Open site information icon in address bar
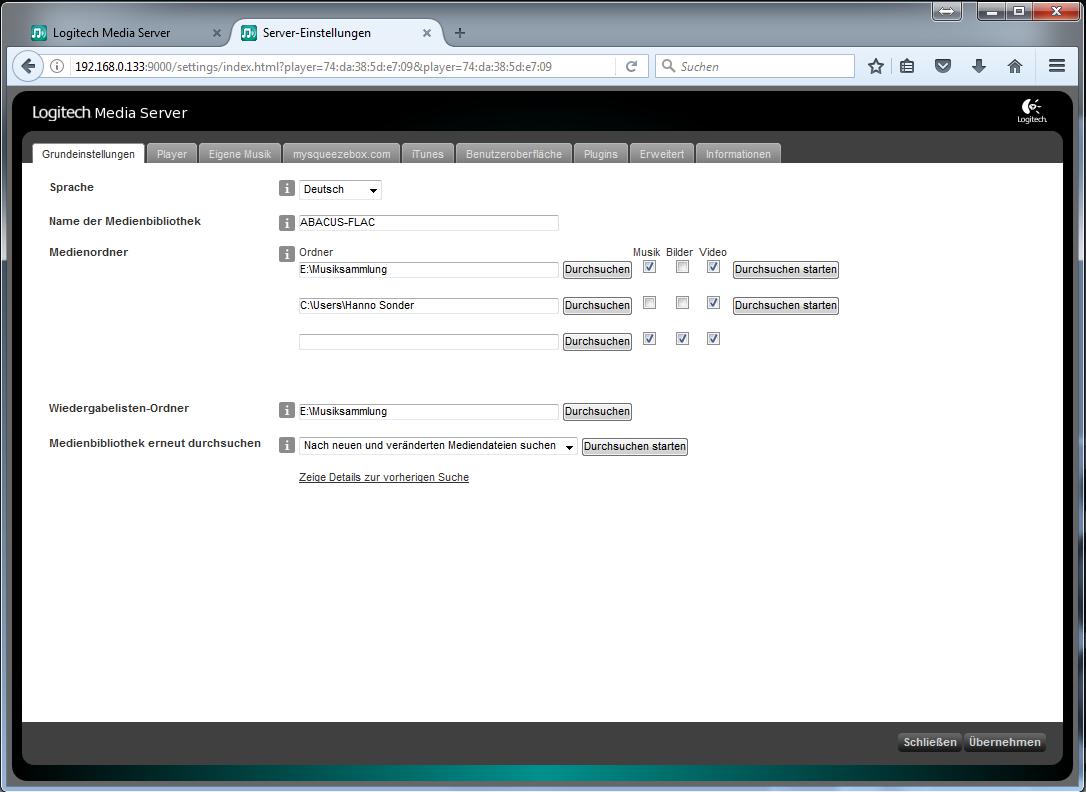Screen dimensions: 1086x792 coord(57,66)
